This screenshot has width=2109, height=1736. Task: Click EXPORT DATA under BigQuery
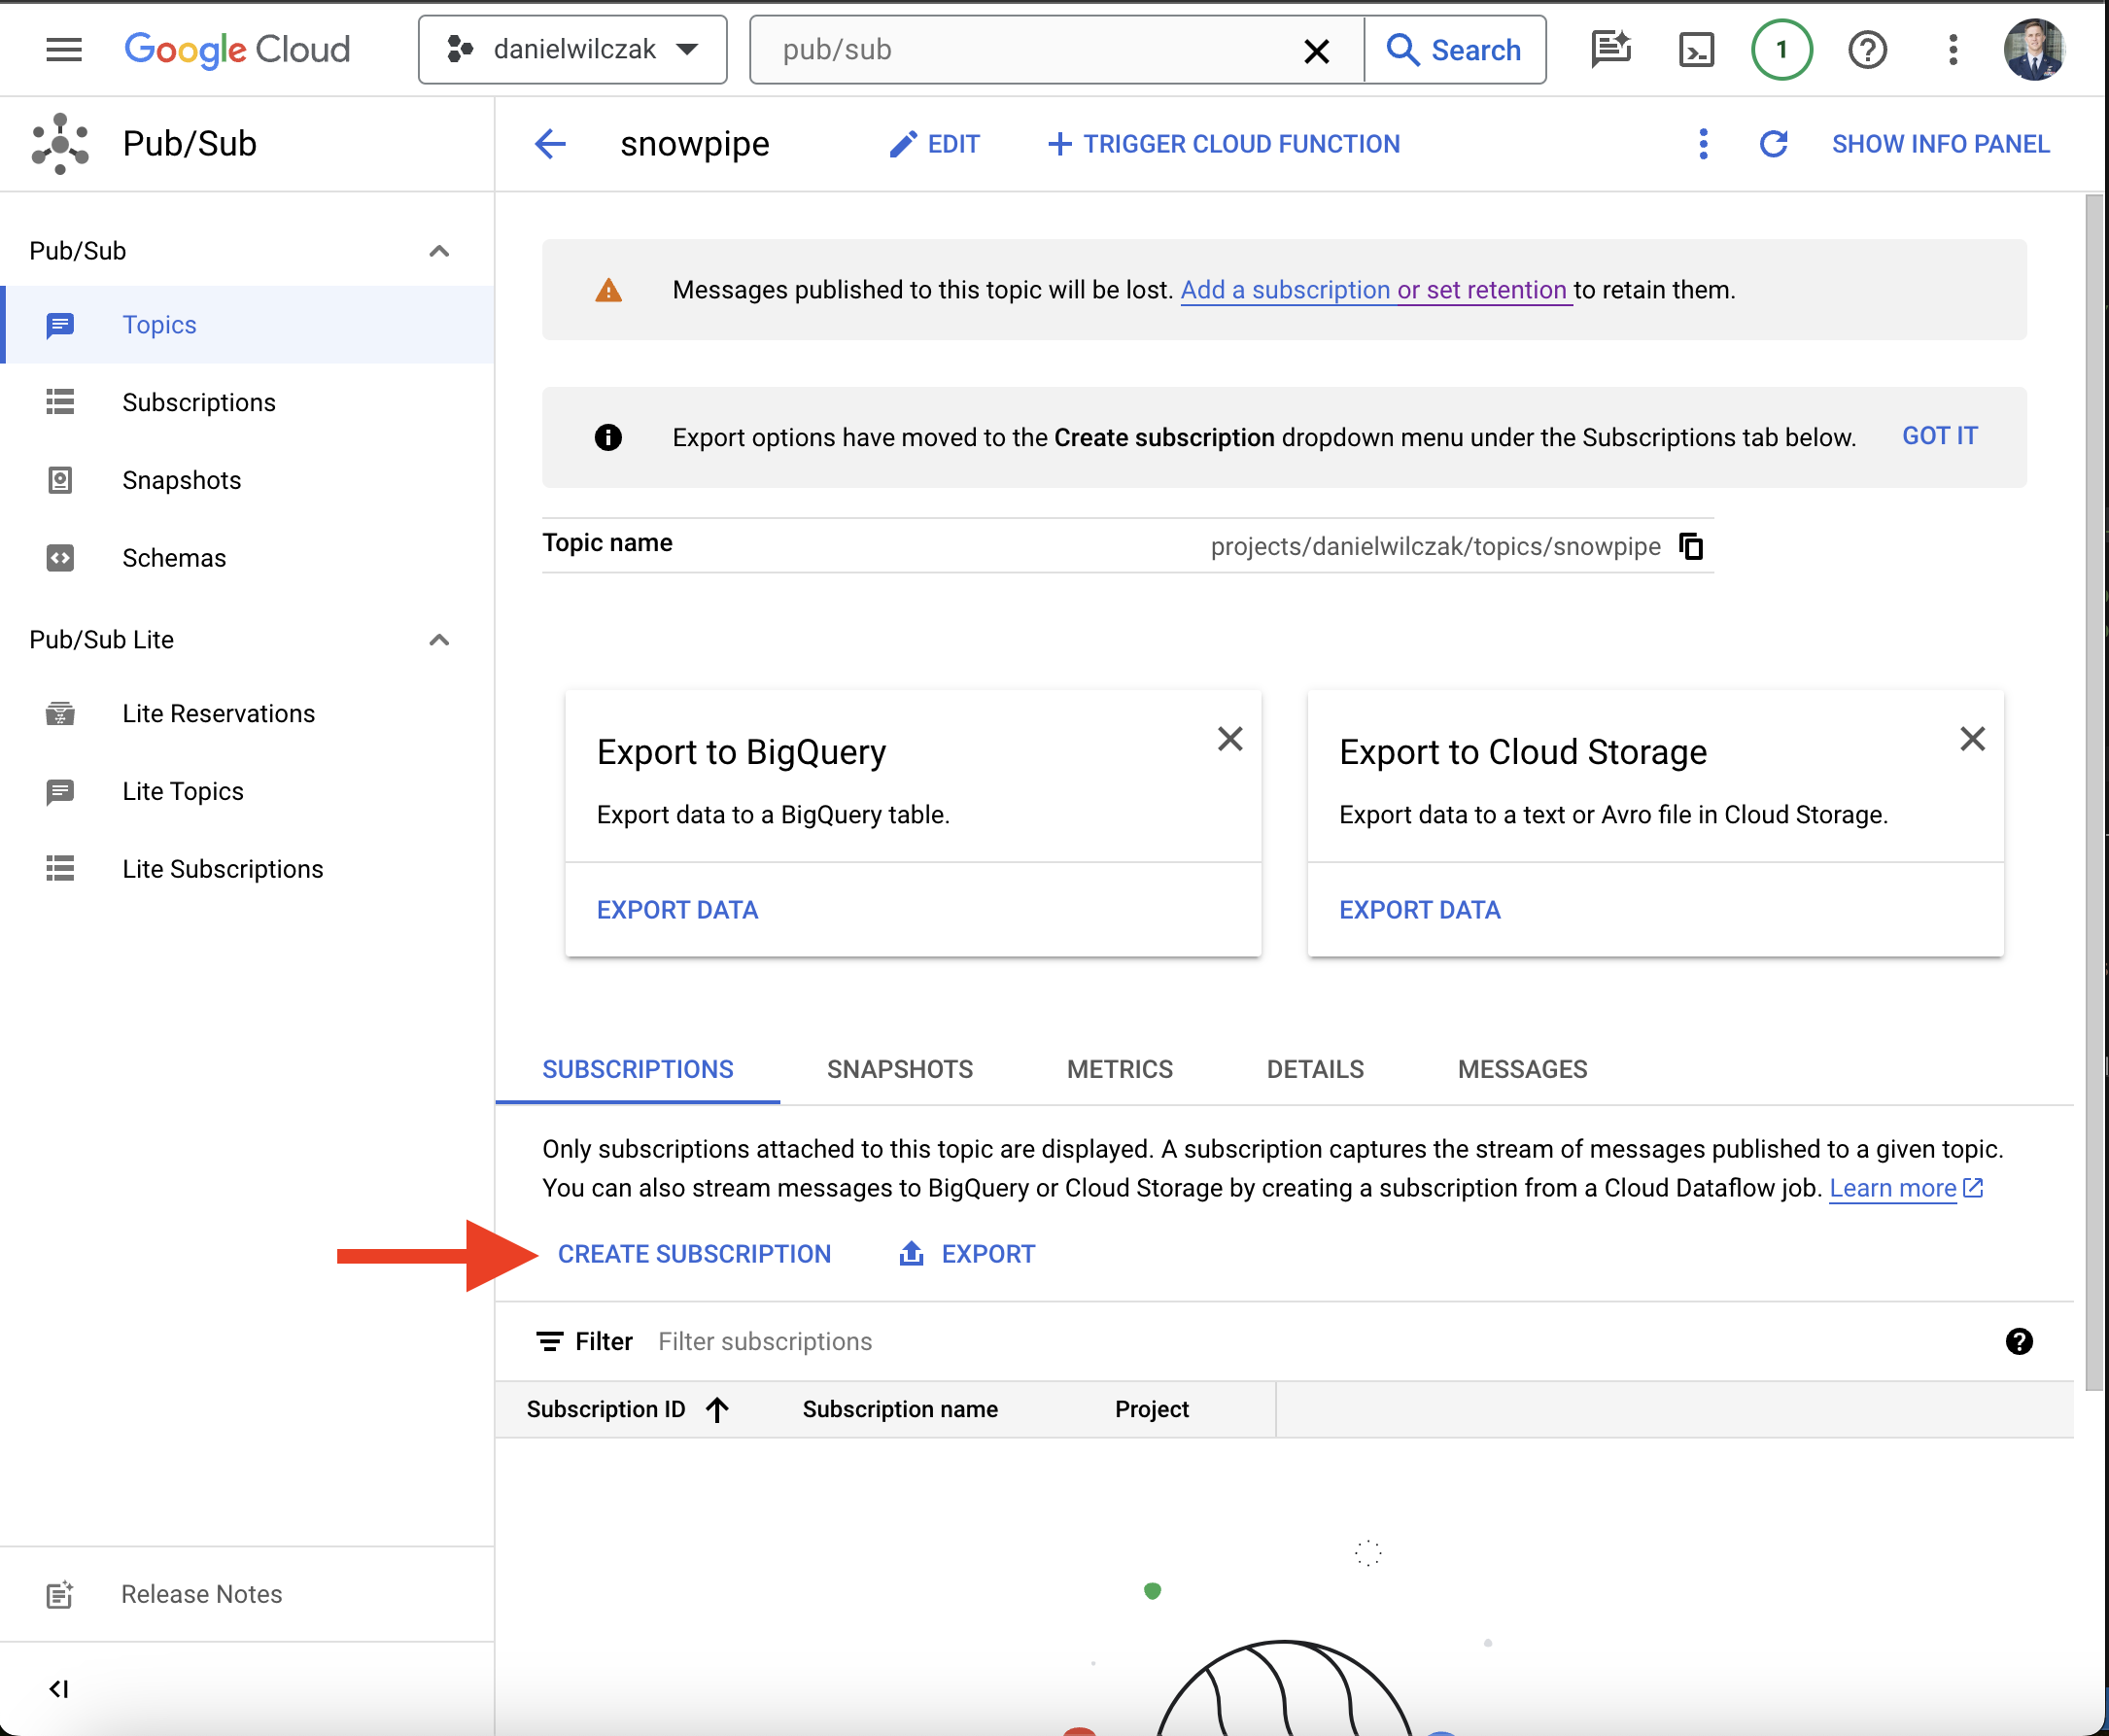(x=677, y=910)
